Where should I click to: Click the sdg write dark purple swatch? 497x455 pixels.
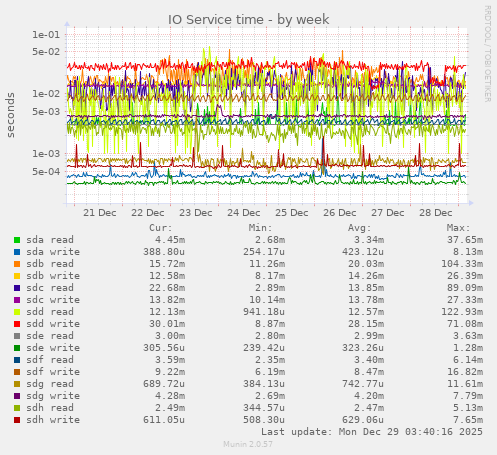[17, 396]
